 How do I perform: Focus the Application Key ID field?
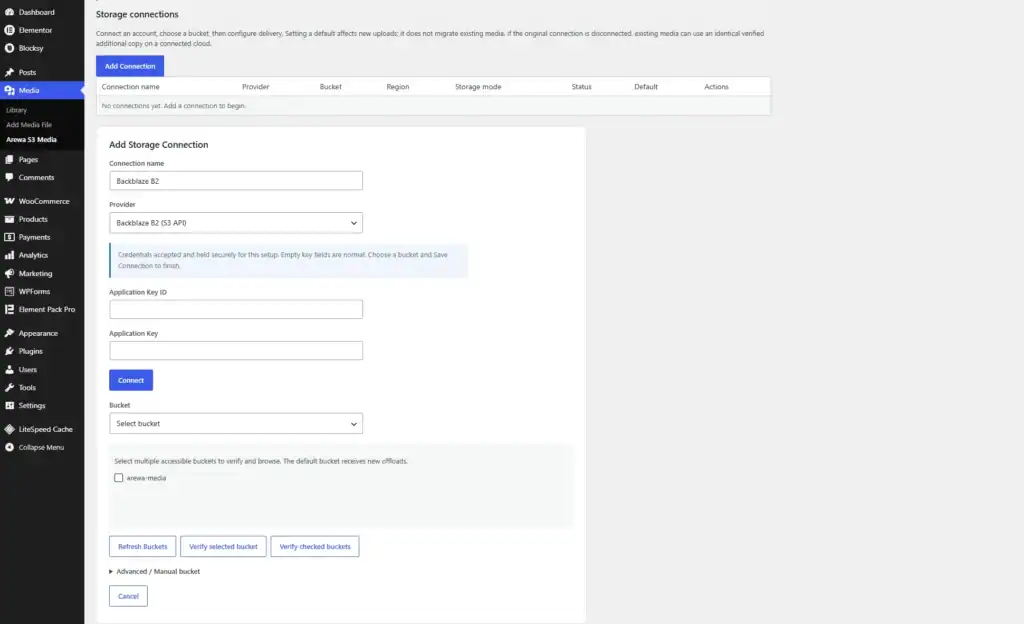pos(236,309)
